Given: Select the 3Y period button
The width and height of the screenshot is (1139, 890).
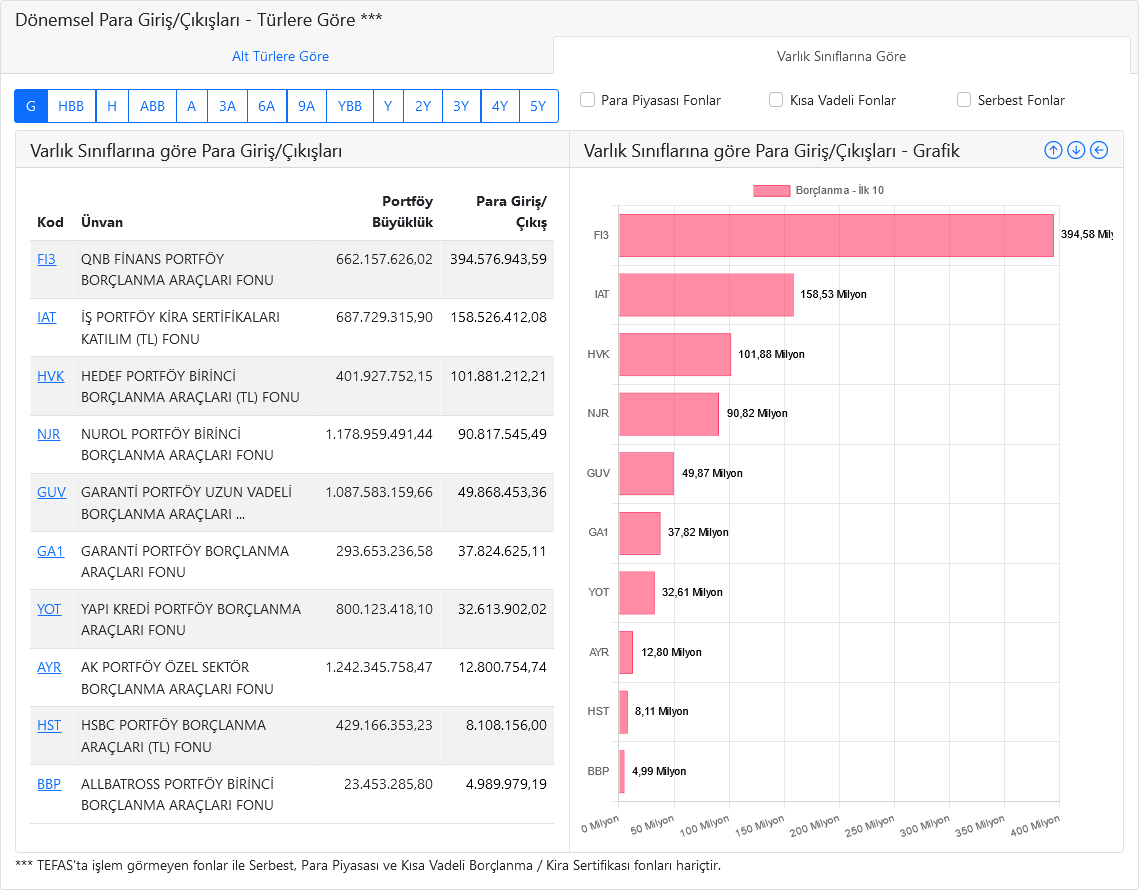Looking at the screenshot, I should pyautogui.click(x=461, y=106).
